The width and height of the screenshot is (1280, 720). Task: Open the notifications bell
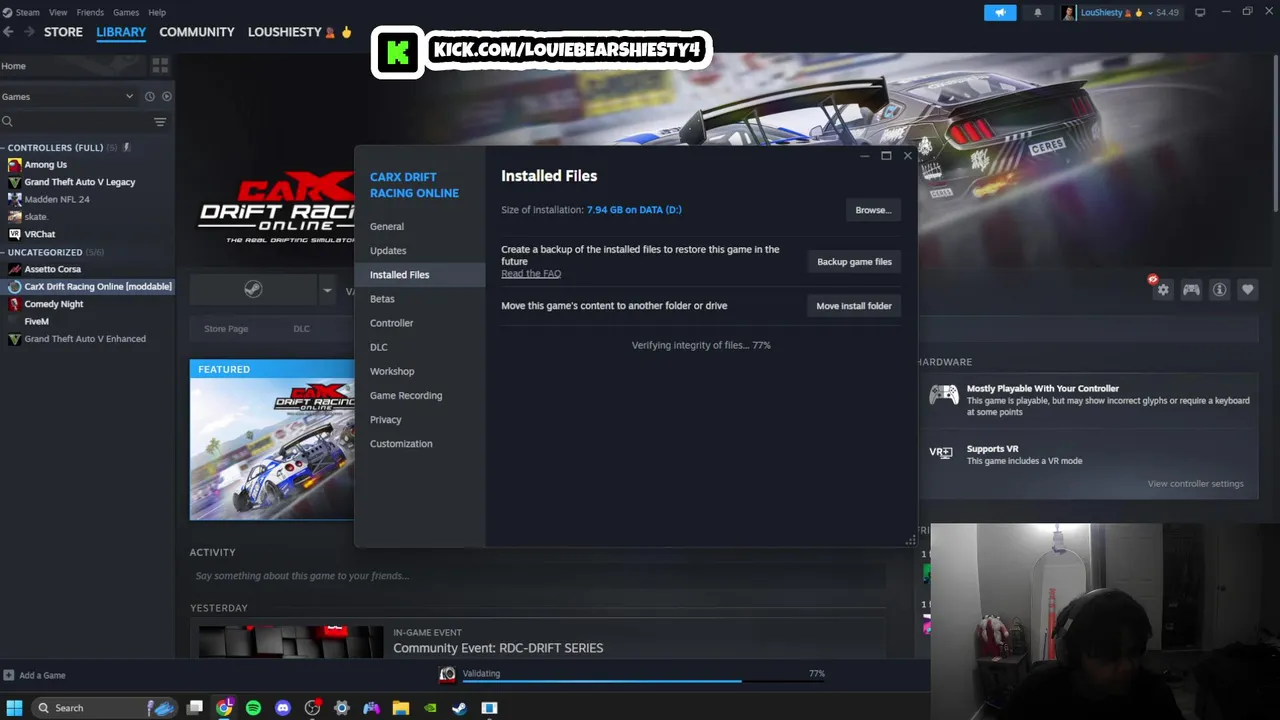pyautogui.click(x=1037, y=12)
